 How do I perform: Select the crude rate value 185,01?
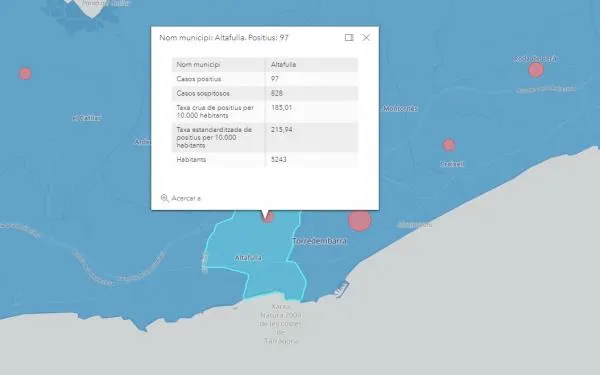coord(281,108)
